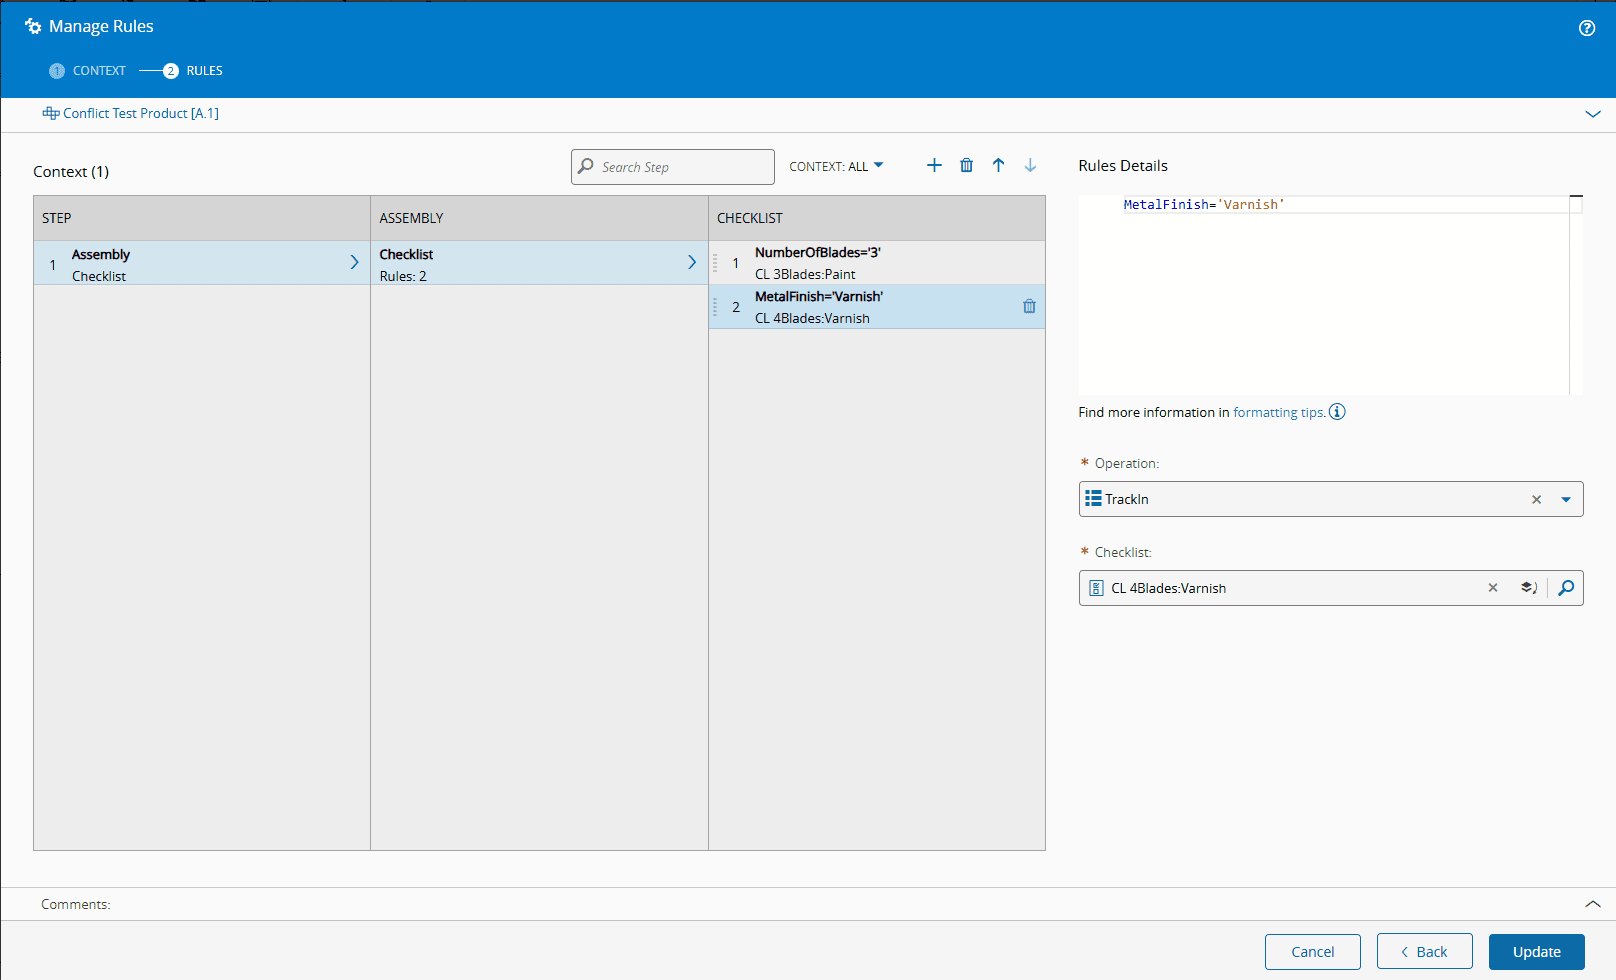Click the search magnifier in the Checklist field
The width and height of the screenshot is (1616, 980).
coord(1567,588)
